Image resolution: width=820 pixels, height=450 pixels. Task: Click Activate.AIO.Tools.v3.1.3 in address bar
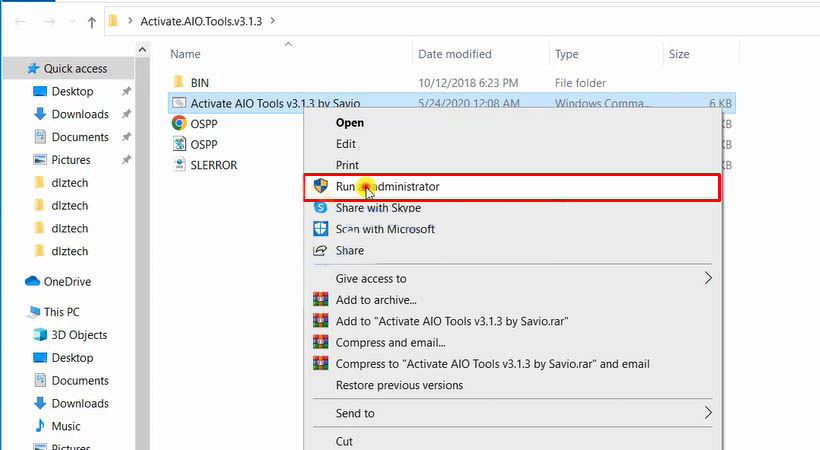201,21
